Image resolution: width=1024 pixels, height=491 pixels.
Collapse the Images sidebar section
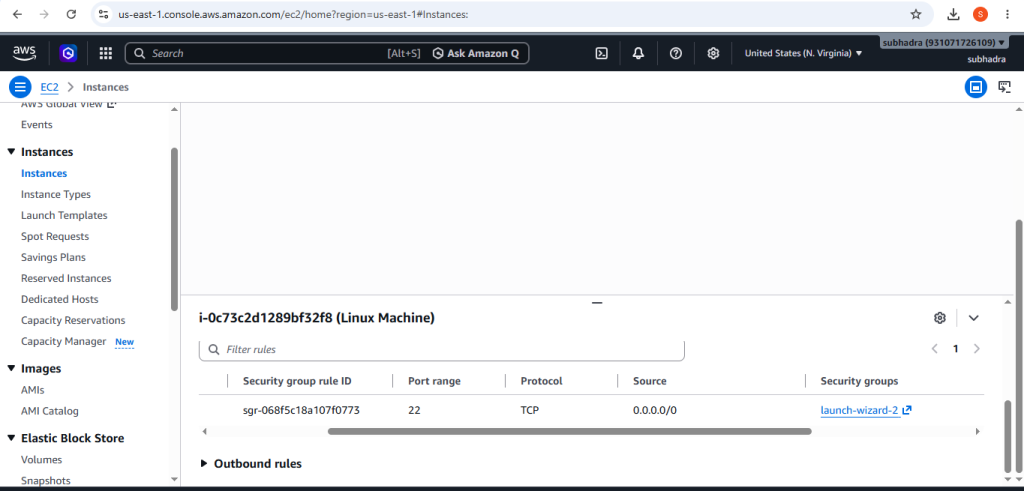point(11,368)
